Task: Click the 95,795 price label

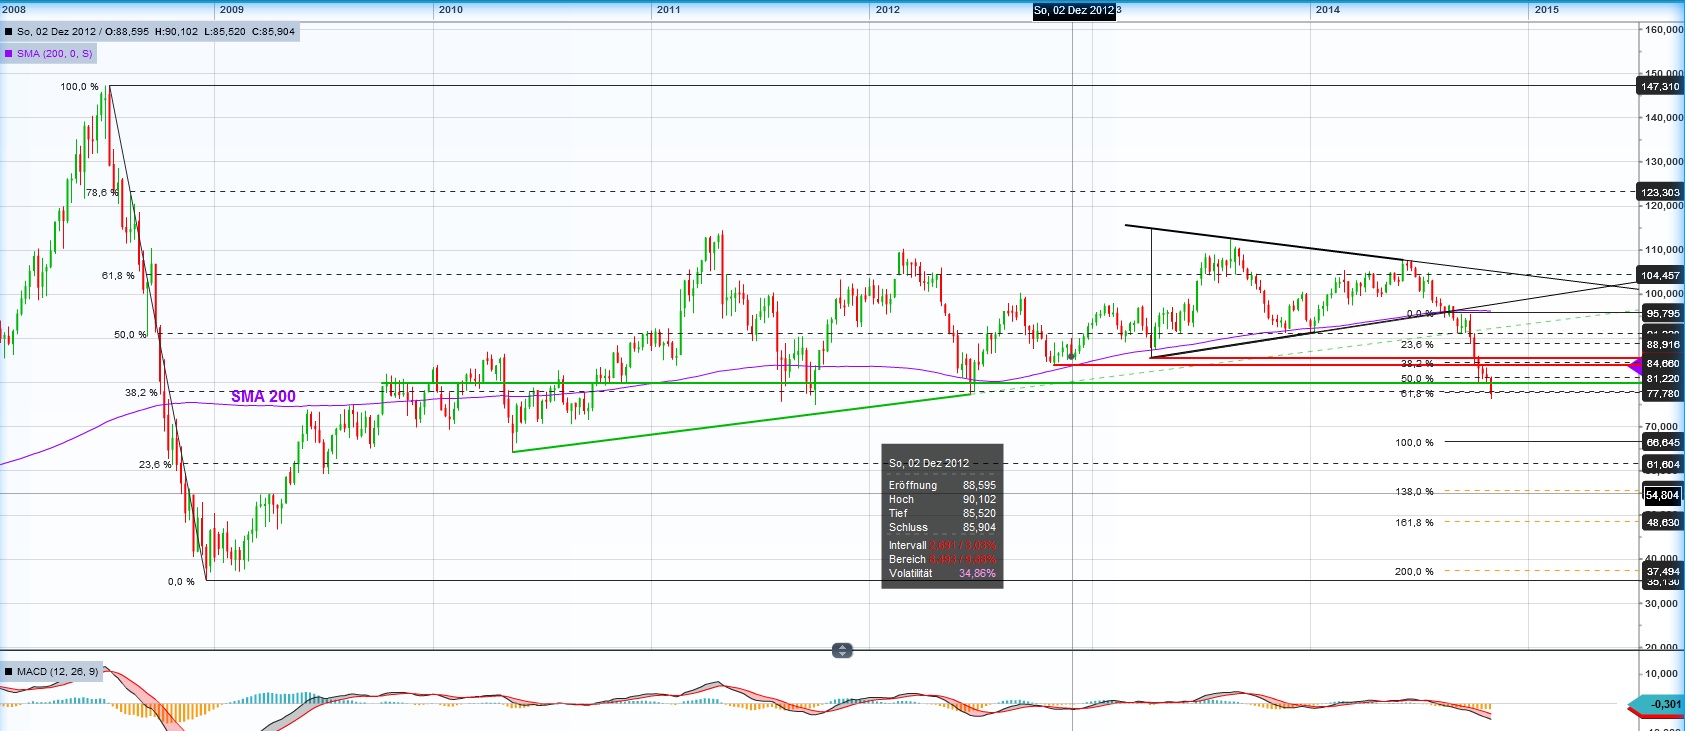Action: coord(1662,313)
